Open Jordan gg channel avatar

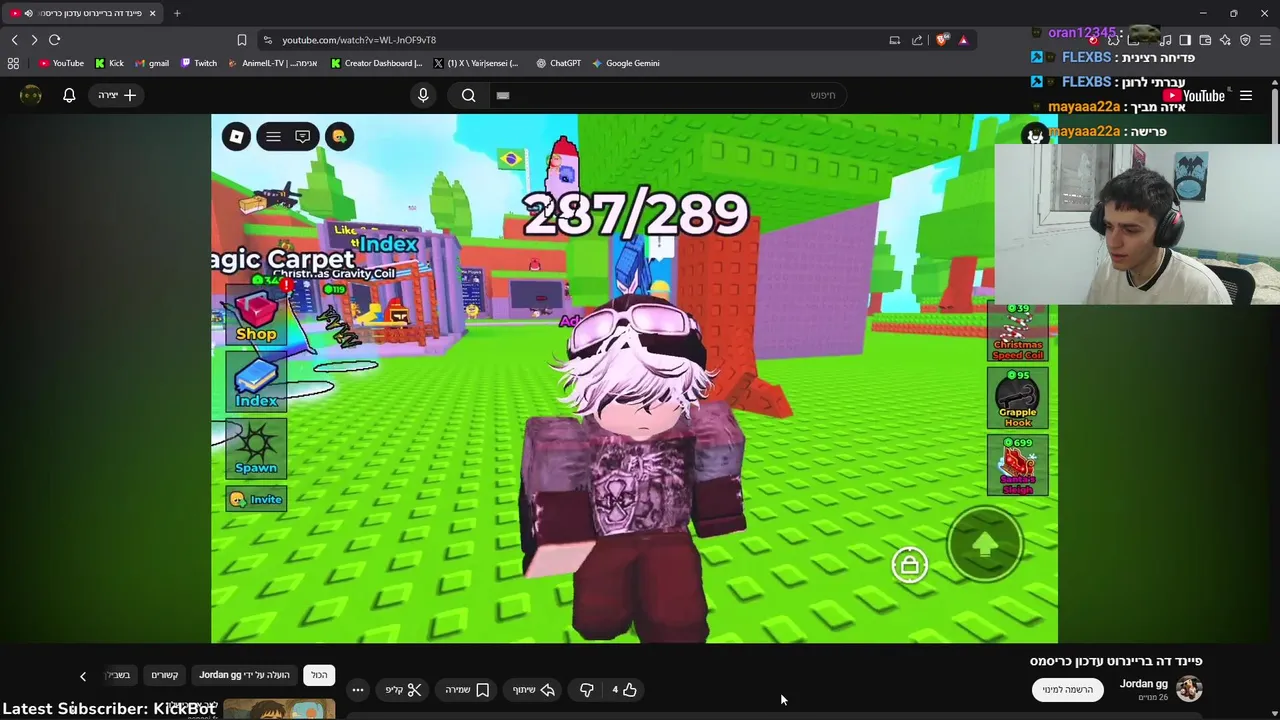coord(1189,689)
